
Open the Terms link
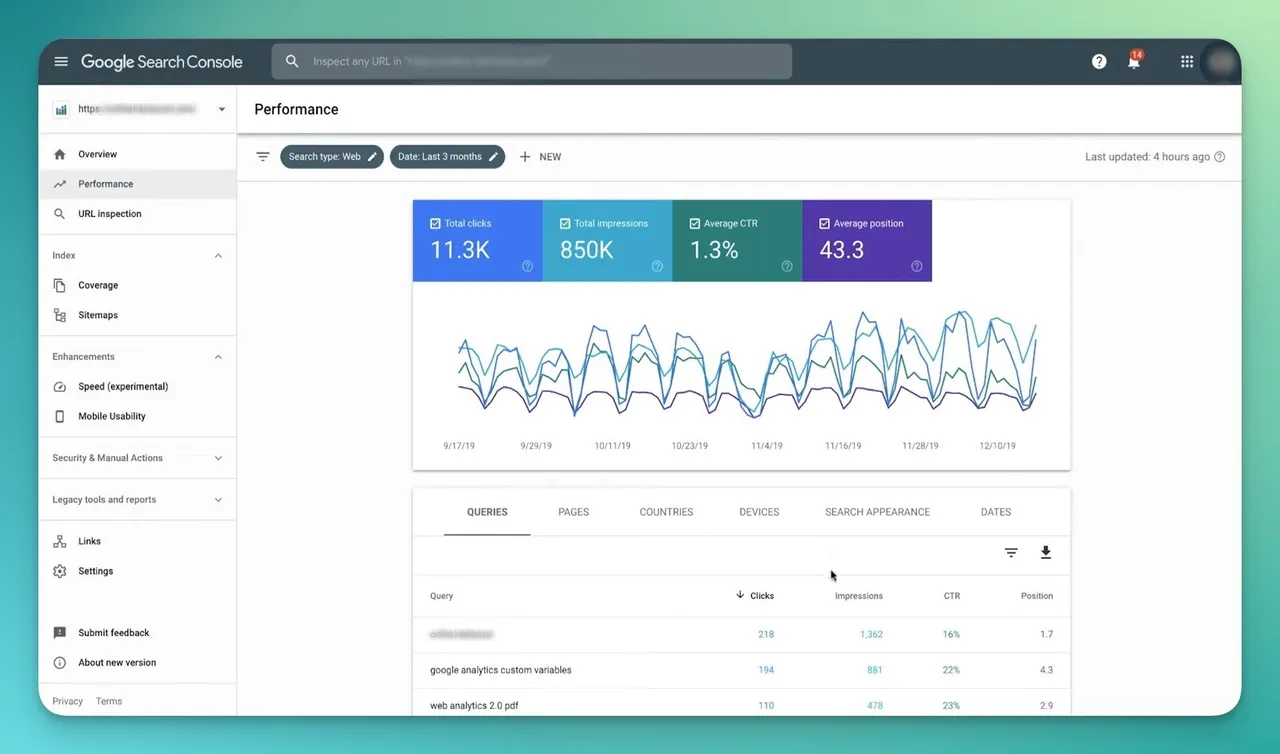point(109,701)
